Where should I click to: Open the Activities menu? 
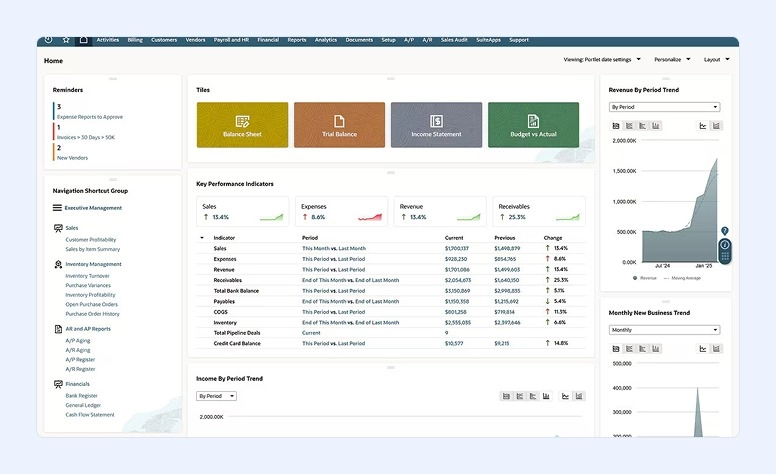coord(107,40)
